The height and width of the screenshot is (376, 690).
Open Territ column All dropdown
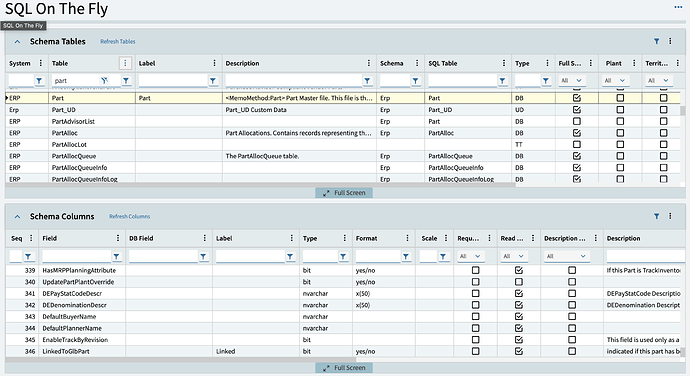pyautogui.click(x=658, y=81)
